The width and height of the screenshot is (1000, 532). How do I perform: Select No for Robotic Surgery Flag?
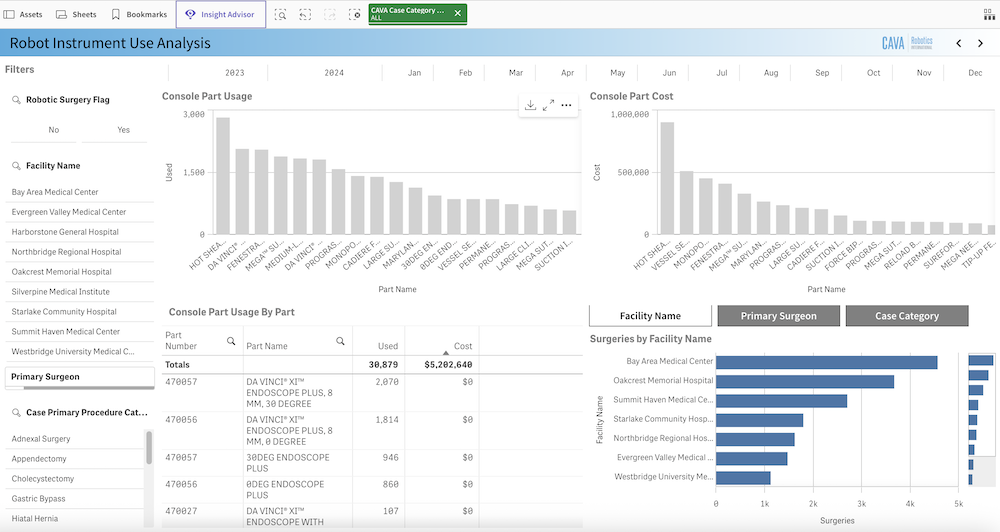coord(54,130)
